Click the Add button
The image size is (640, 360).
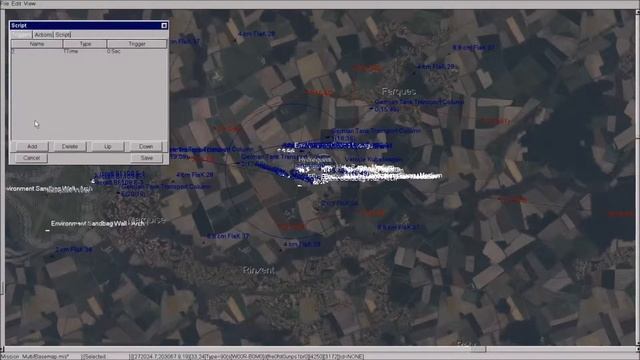(x=32, y=146)
